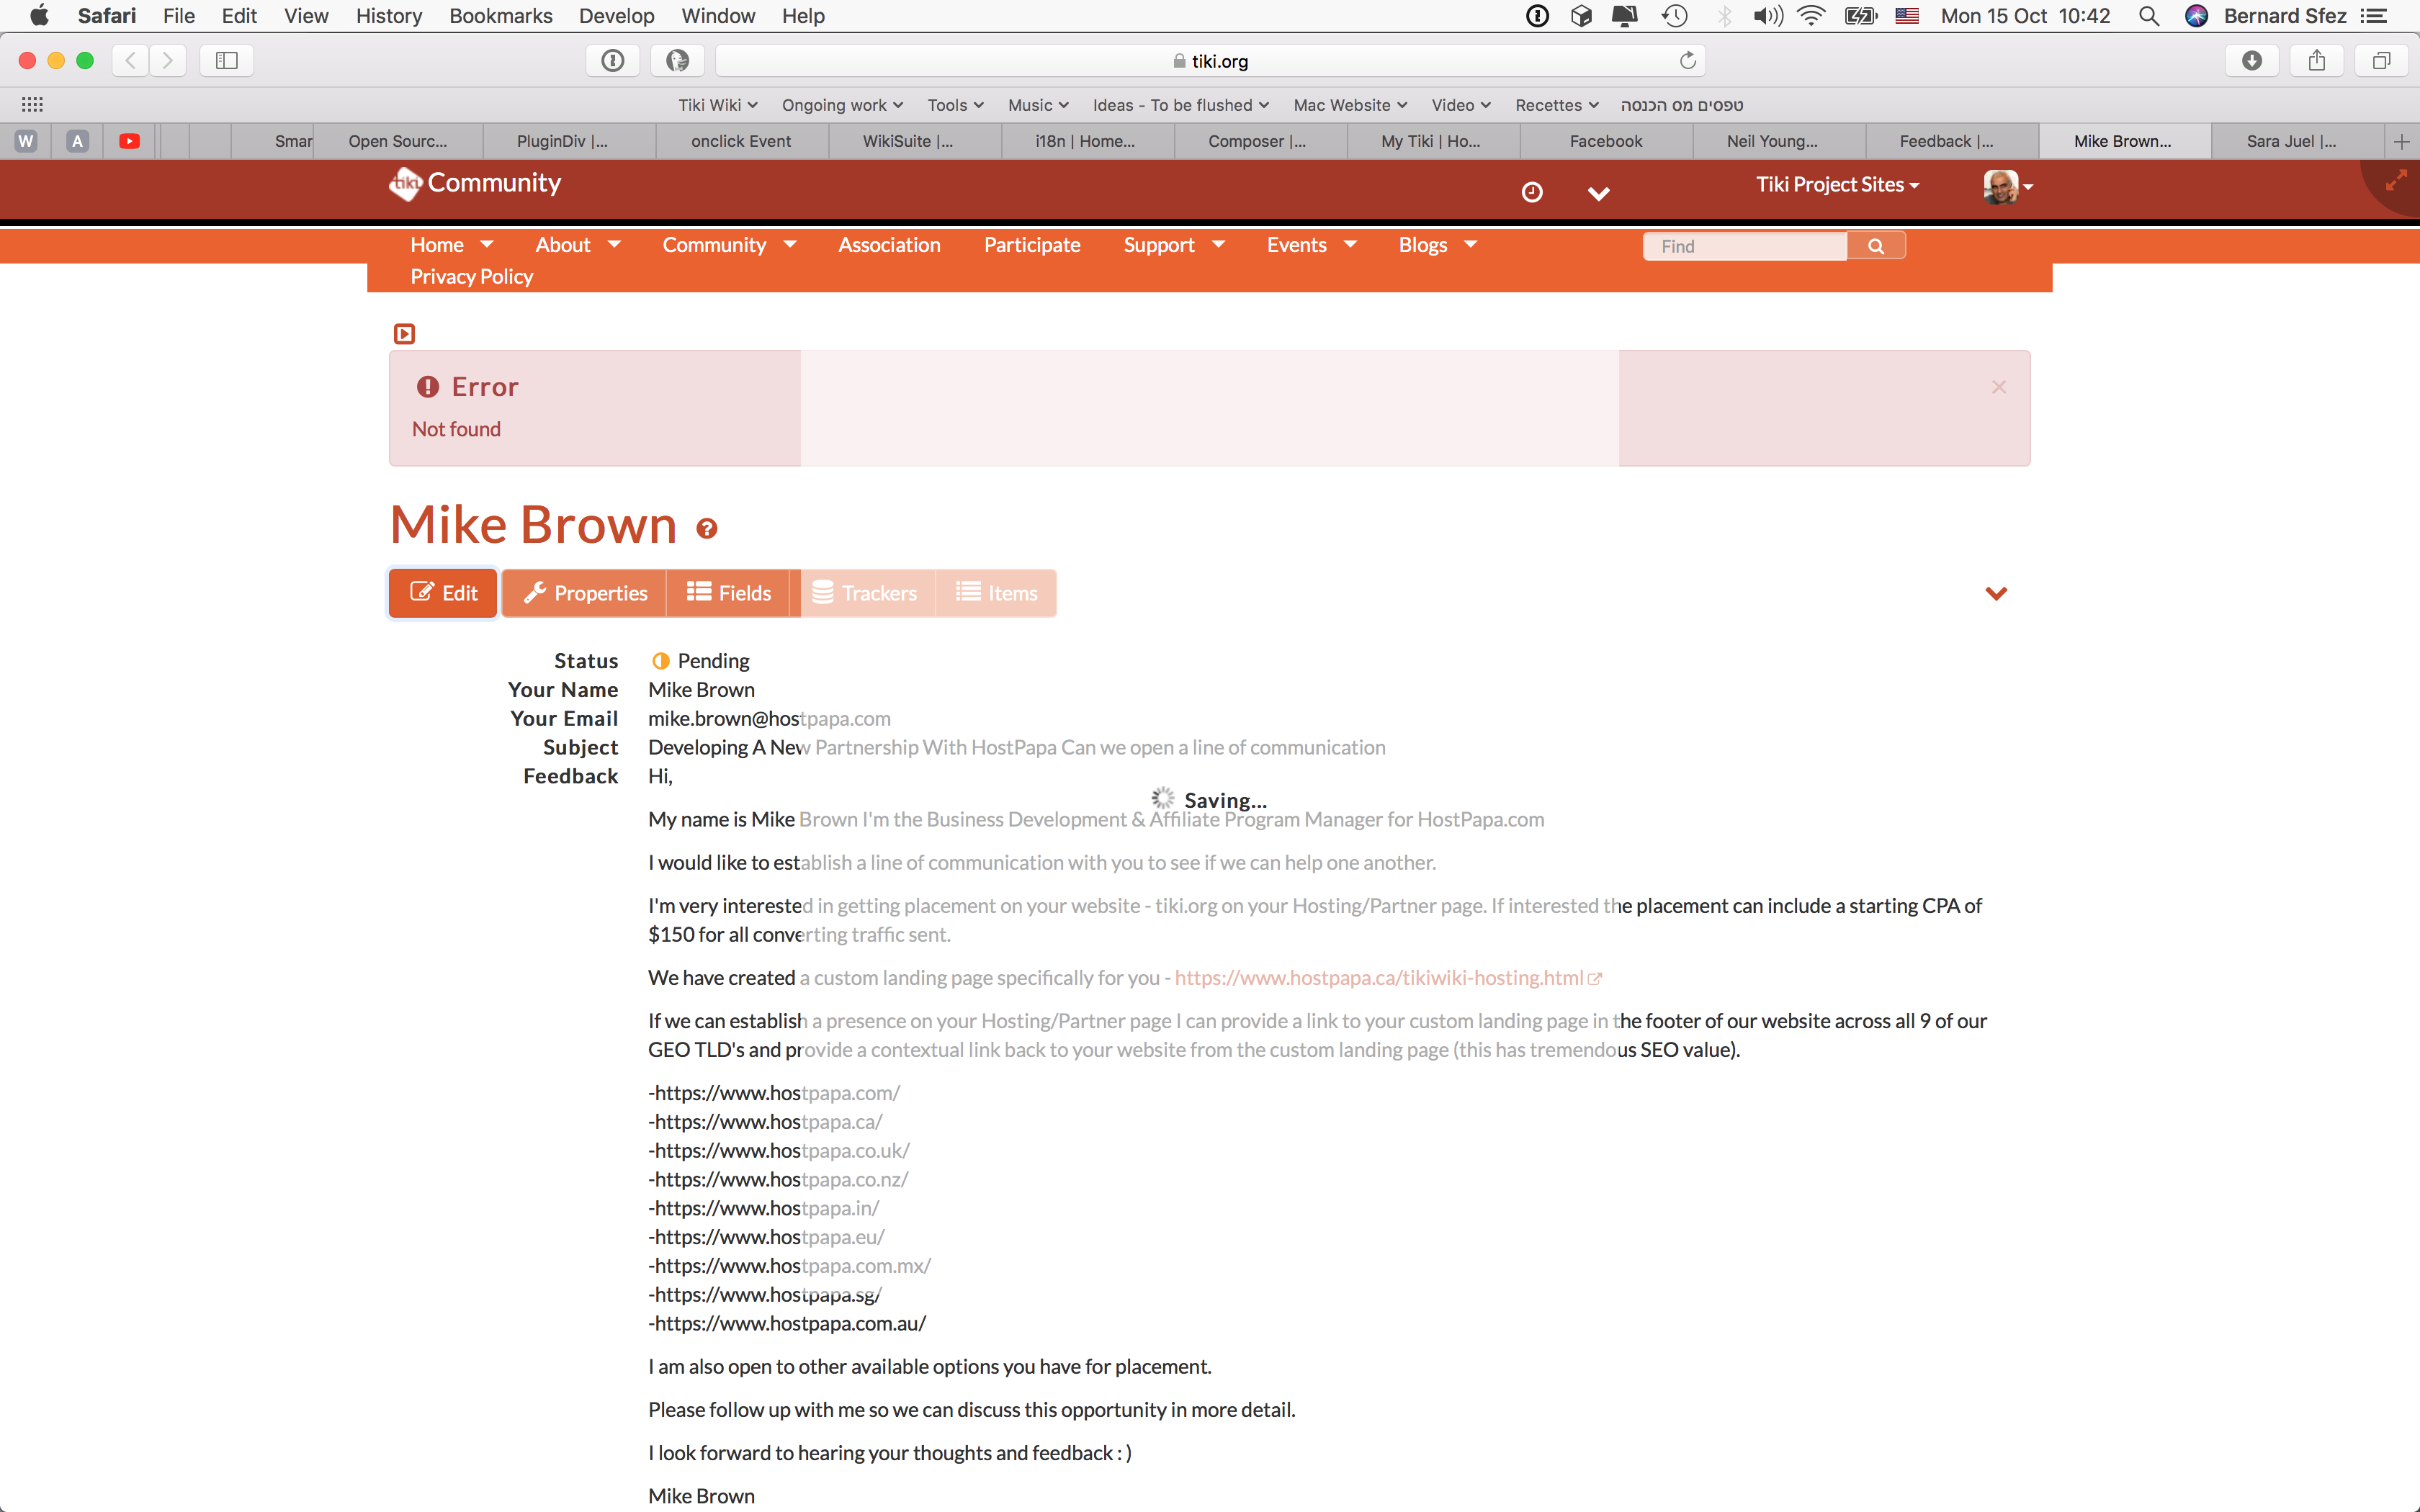Click the search magnifier button
The image size is (2420, 1512).
click(x=1875, y=246)
